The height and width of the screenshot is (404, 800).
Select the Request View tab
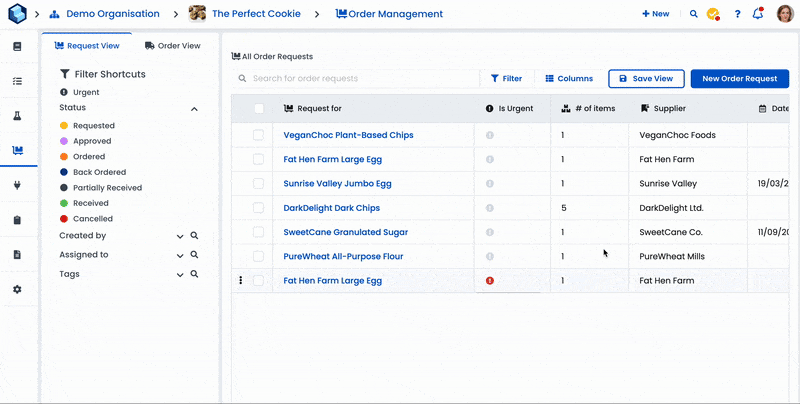[x=86, y=46]
